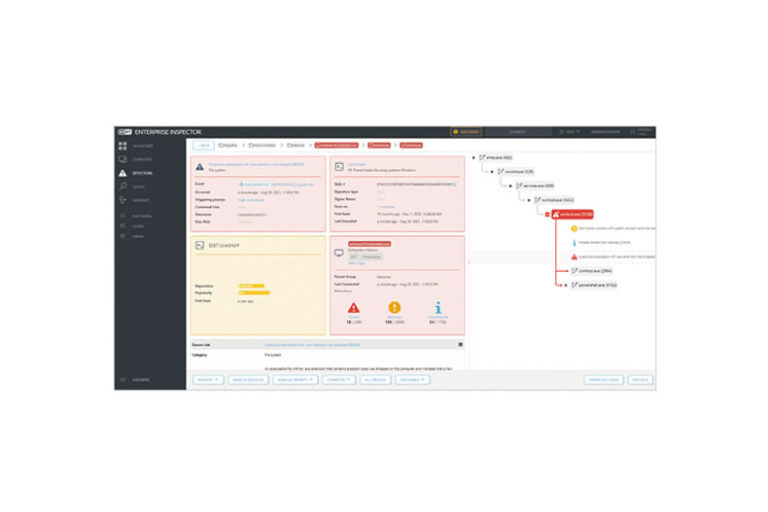Open the Dashboard icon in the sidebar
Viewport: 768px width, 512px height.
[x=122, y=145]
